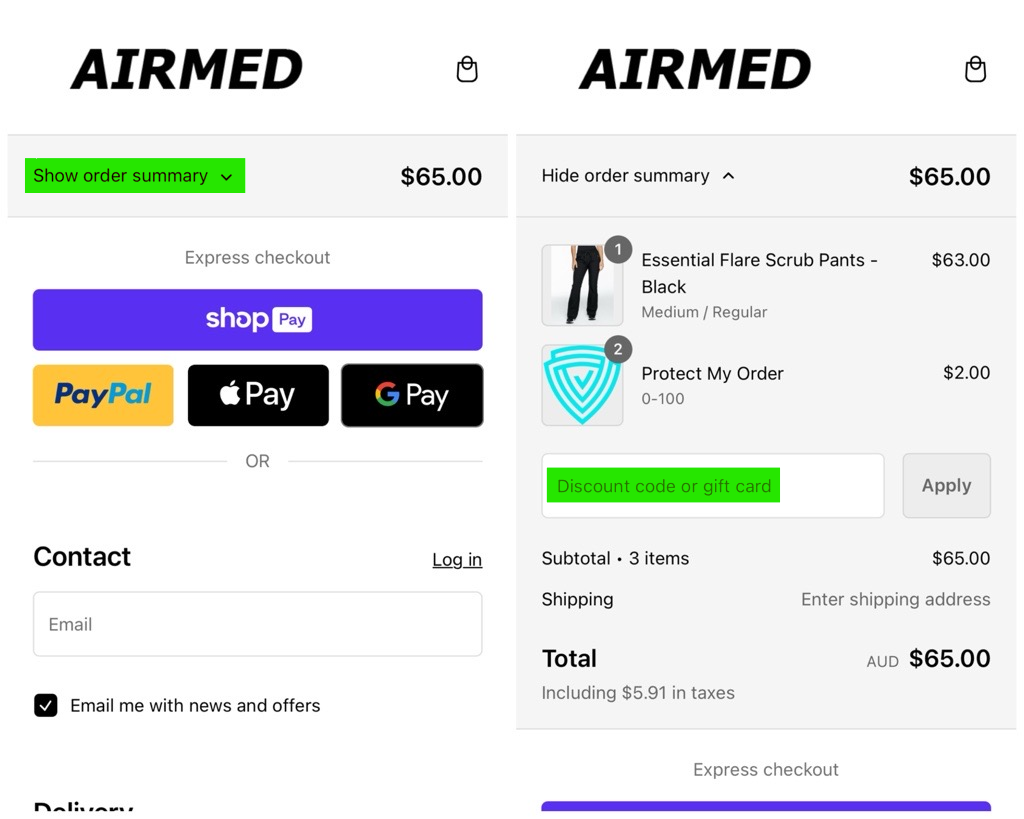Focus the Email input field
Viewport: 1024px width, 819px height.
tap(258, 624)
